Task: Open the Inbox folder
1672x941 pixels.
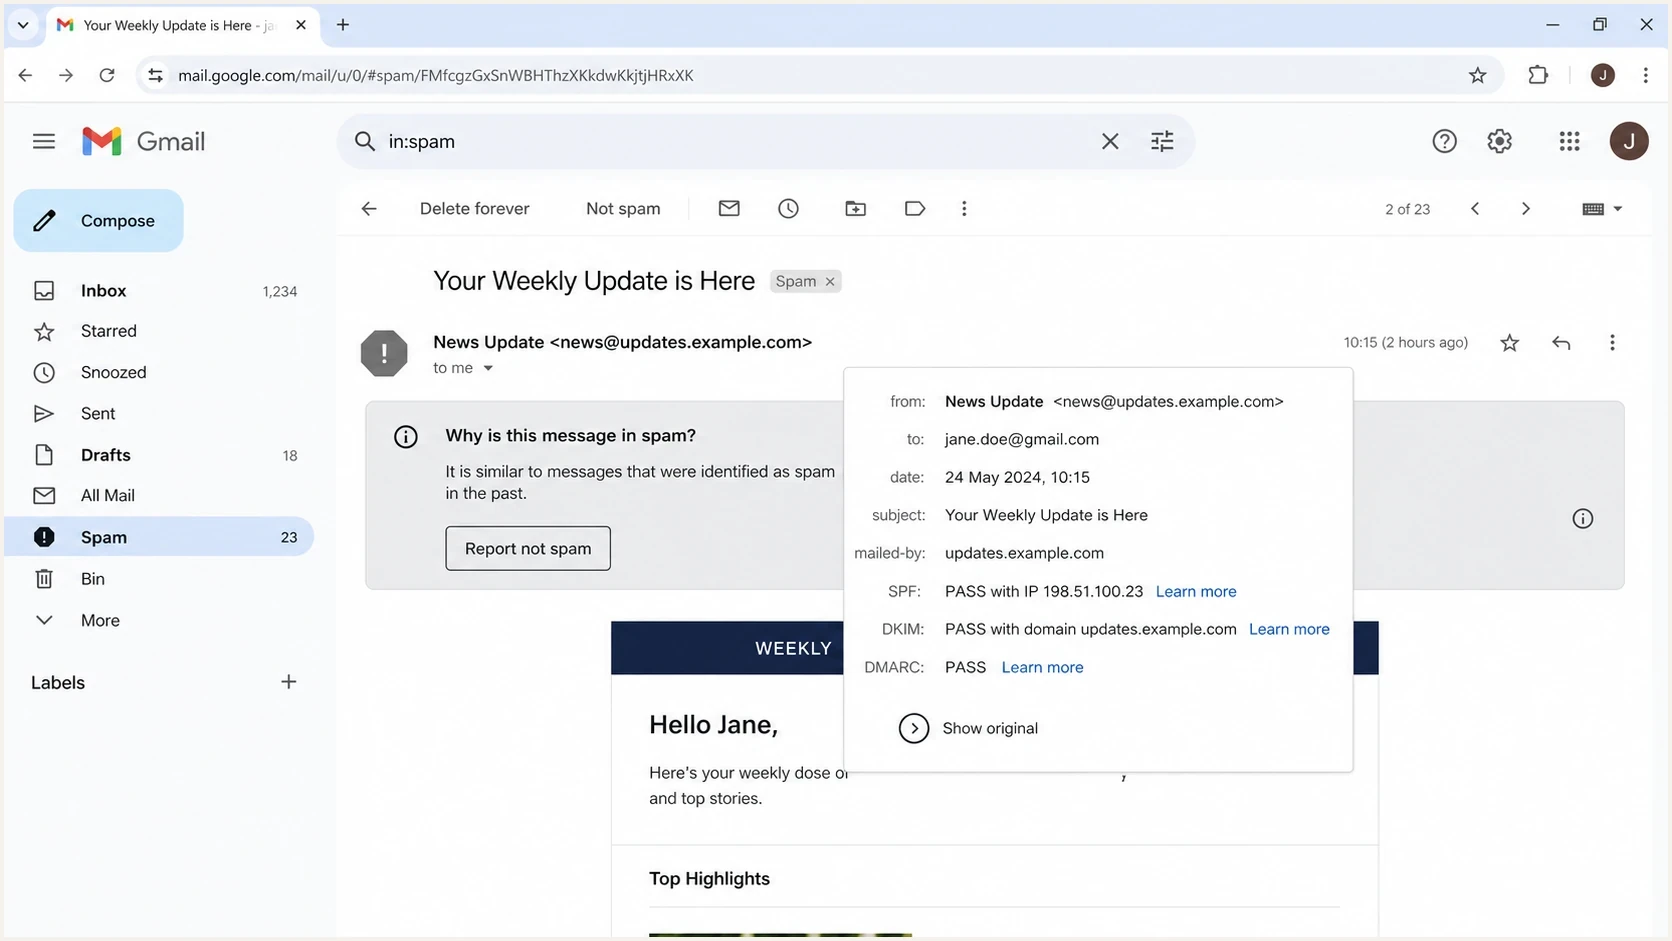Action: (159, 291)
